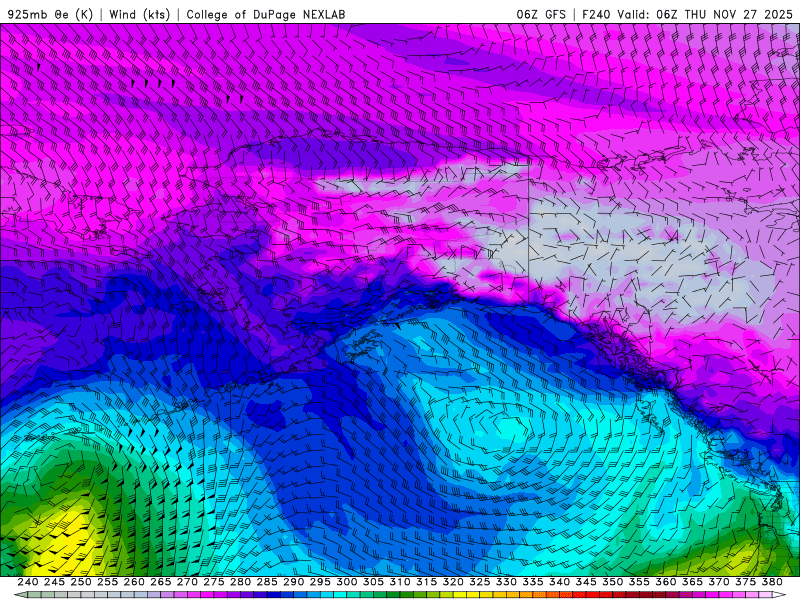Click the colorbar's right end arrow
The image size is (800, 600).
click(x=780, y=595)
